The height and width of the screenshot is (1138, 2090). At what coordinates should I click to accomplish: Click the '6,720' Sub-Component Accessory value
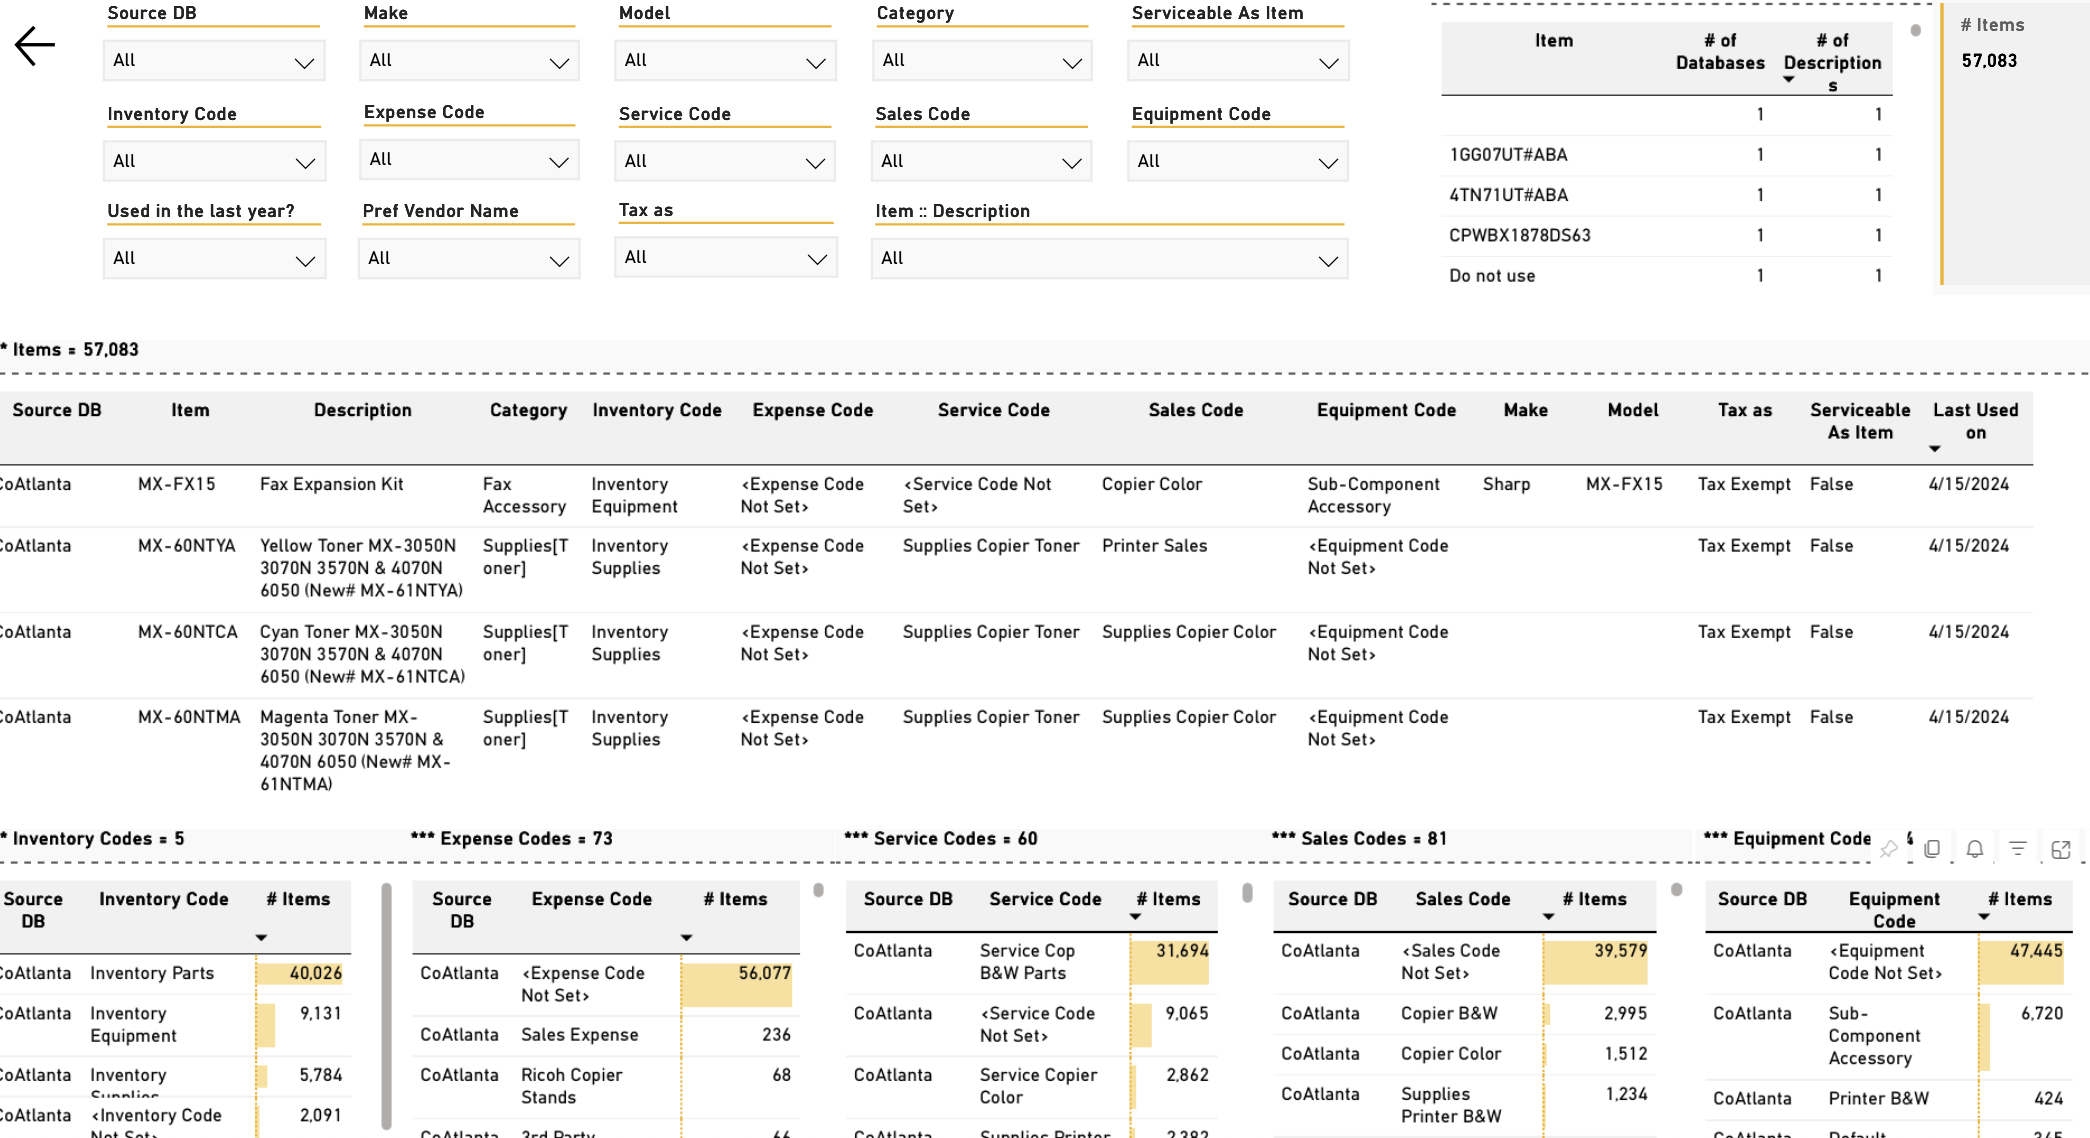[2042, 1013]
